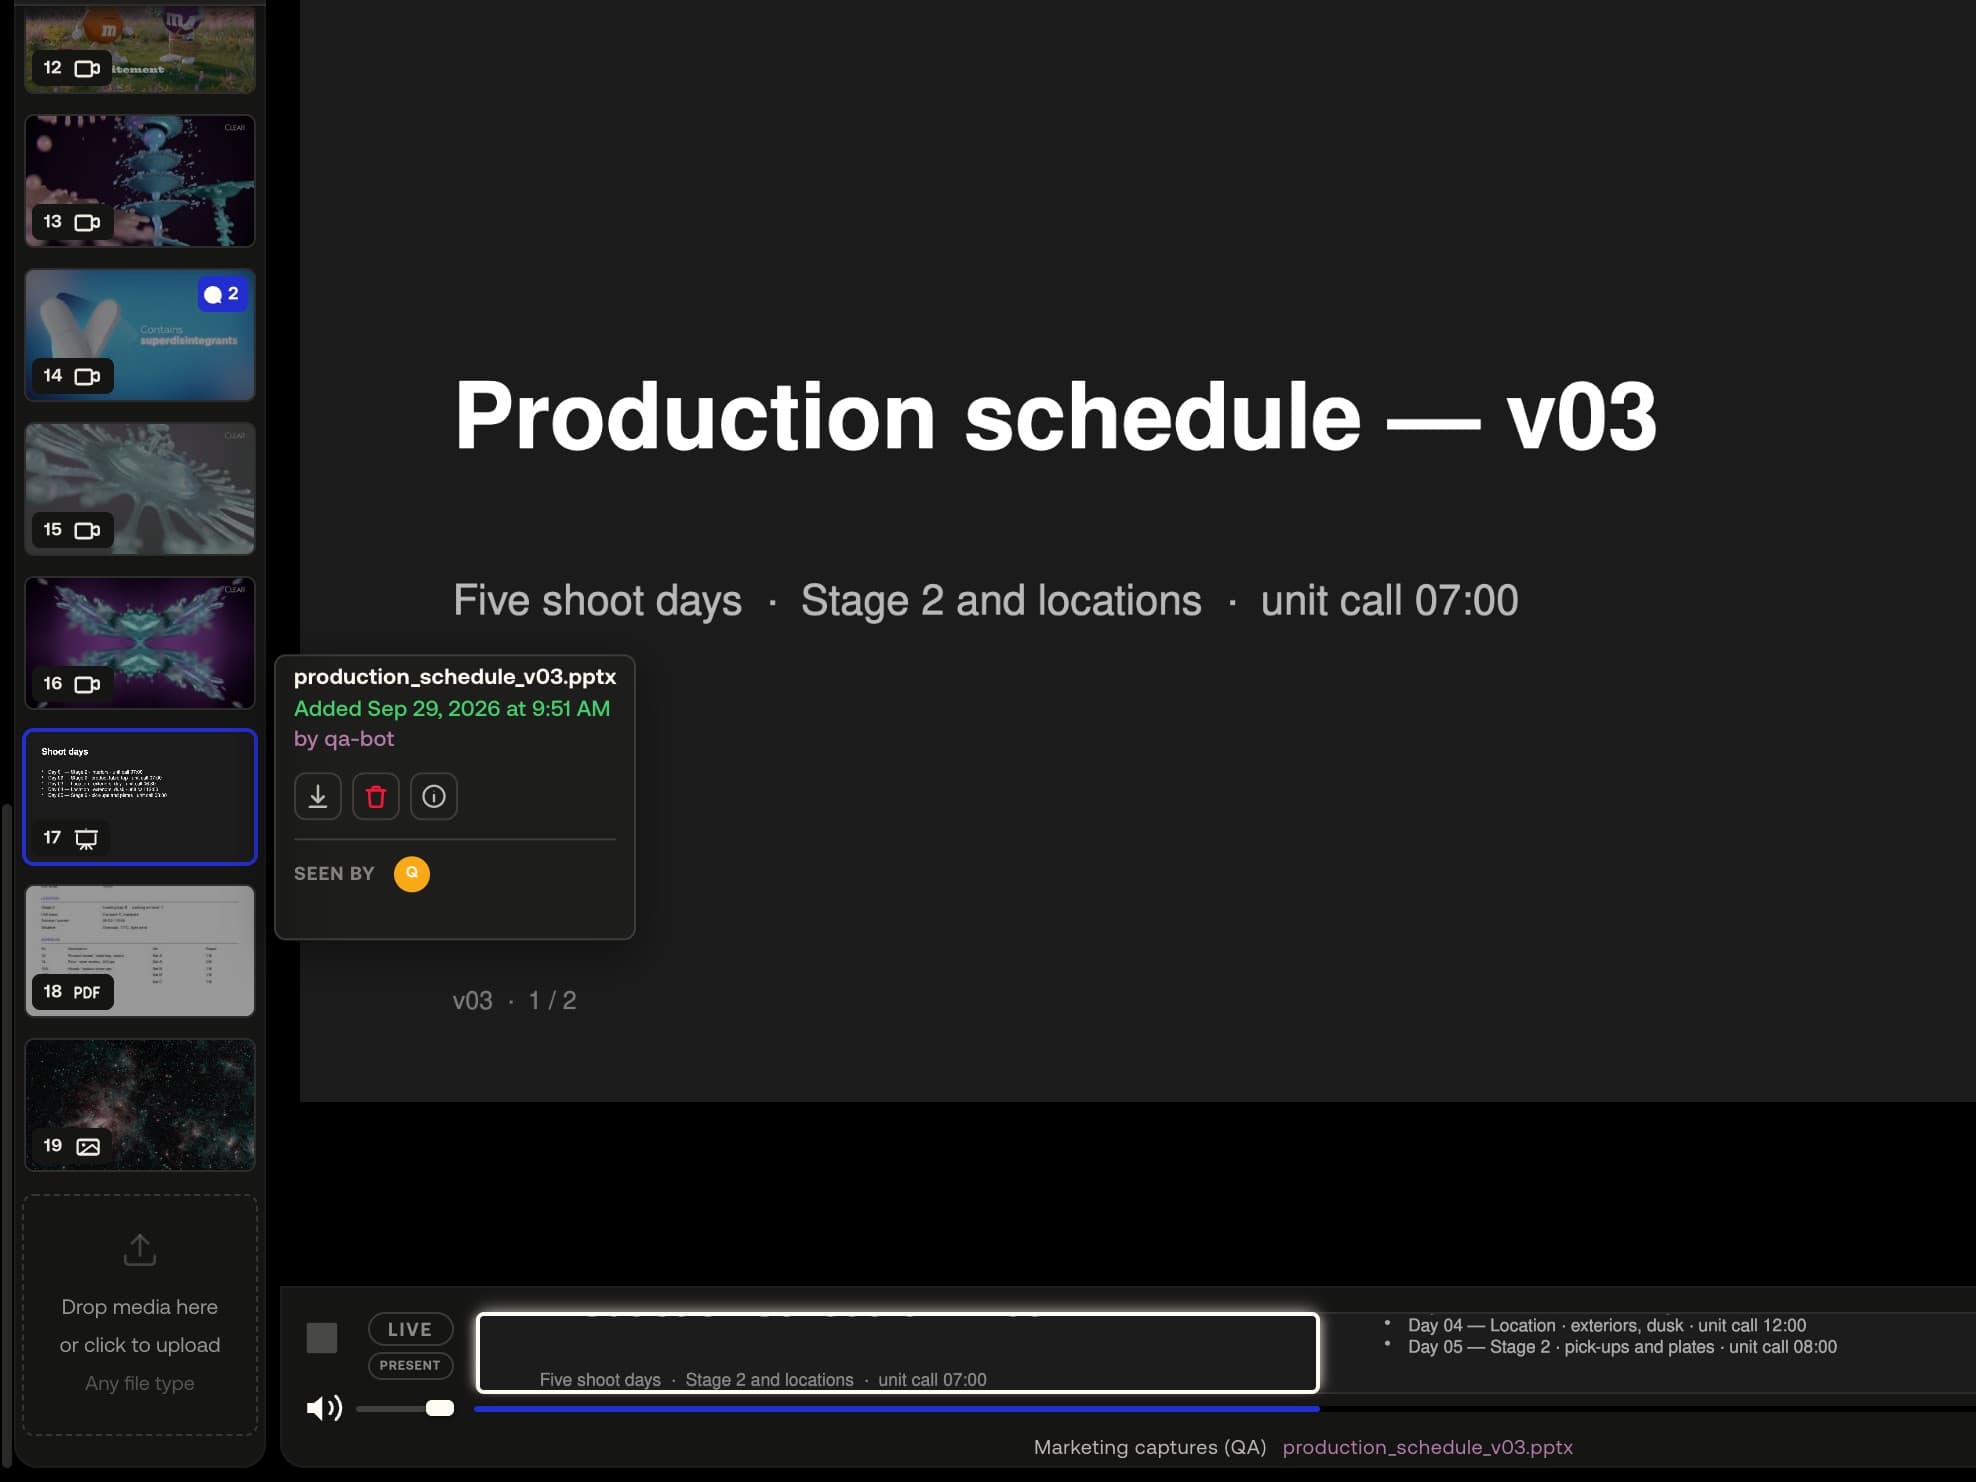Open file info details icon
Image resolution: width=1976 pixels, height=1482 pixels.
[x=434, y=796]
